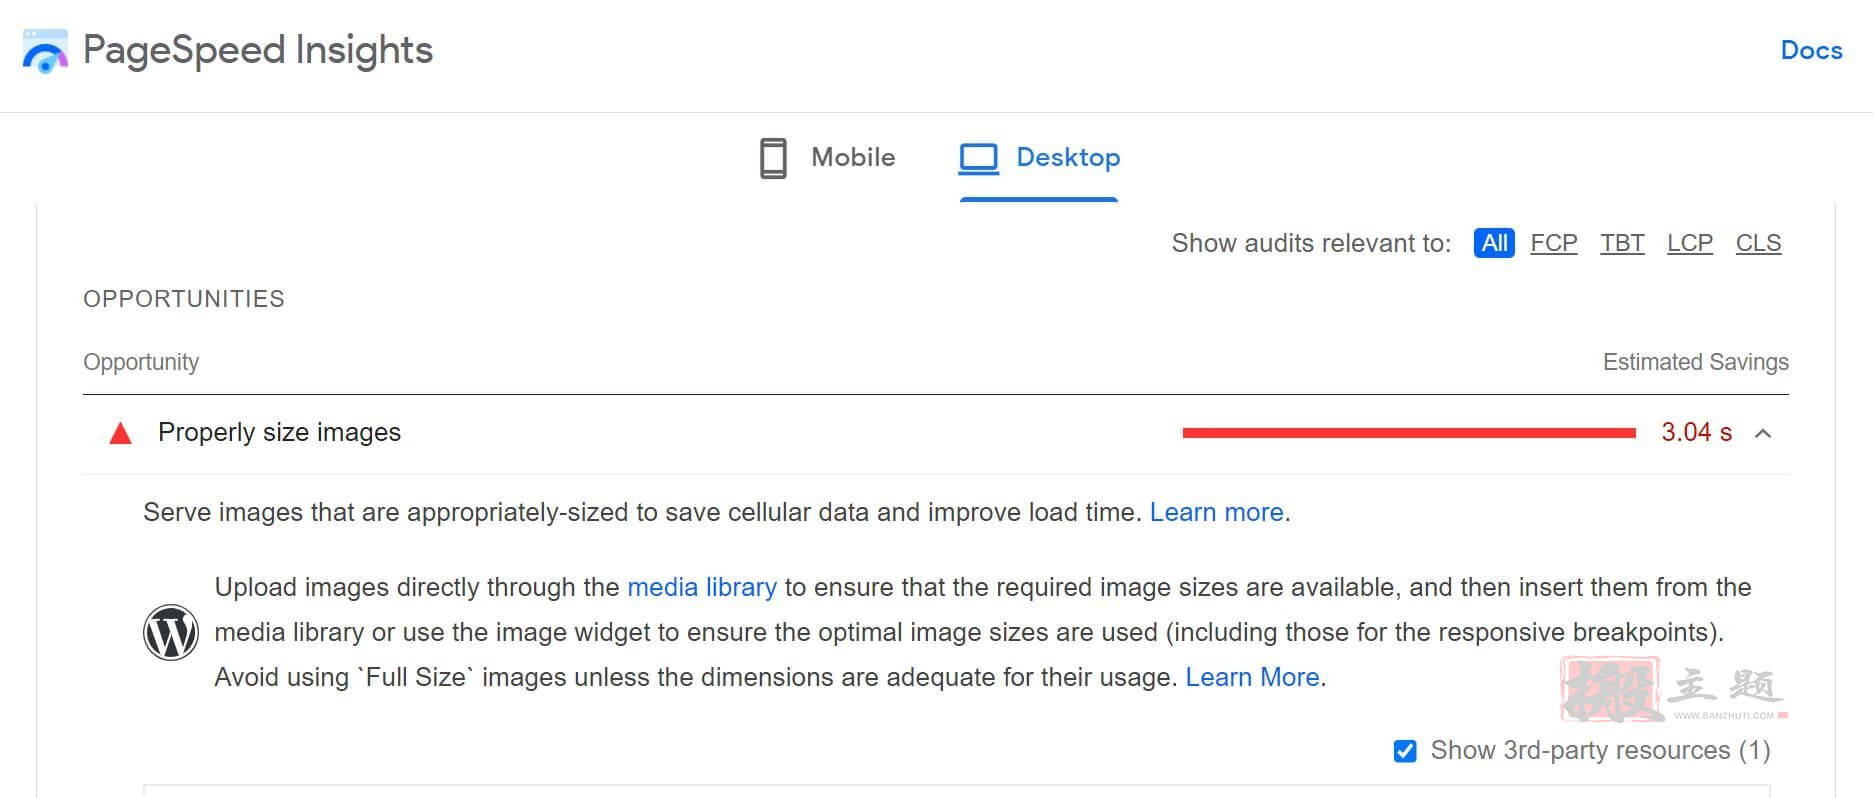1873x798 pixels.
Task: Open Learn more about appropriately-sized images
Action: coord(1216,512)
